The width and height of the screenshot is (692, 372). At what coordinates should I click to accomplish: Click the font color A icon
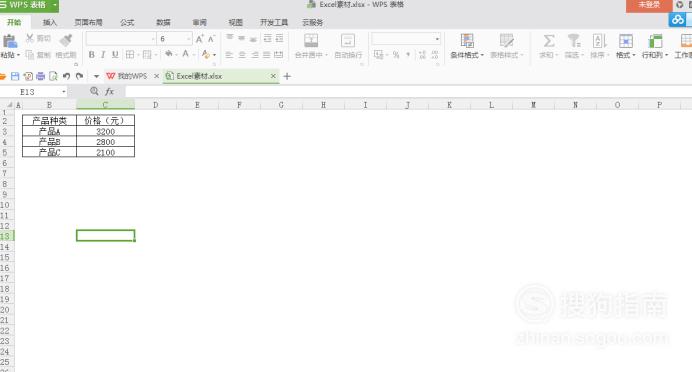[186, 54]
